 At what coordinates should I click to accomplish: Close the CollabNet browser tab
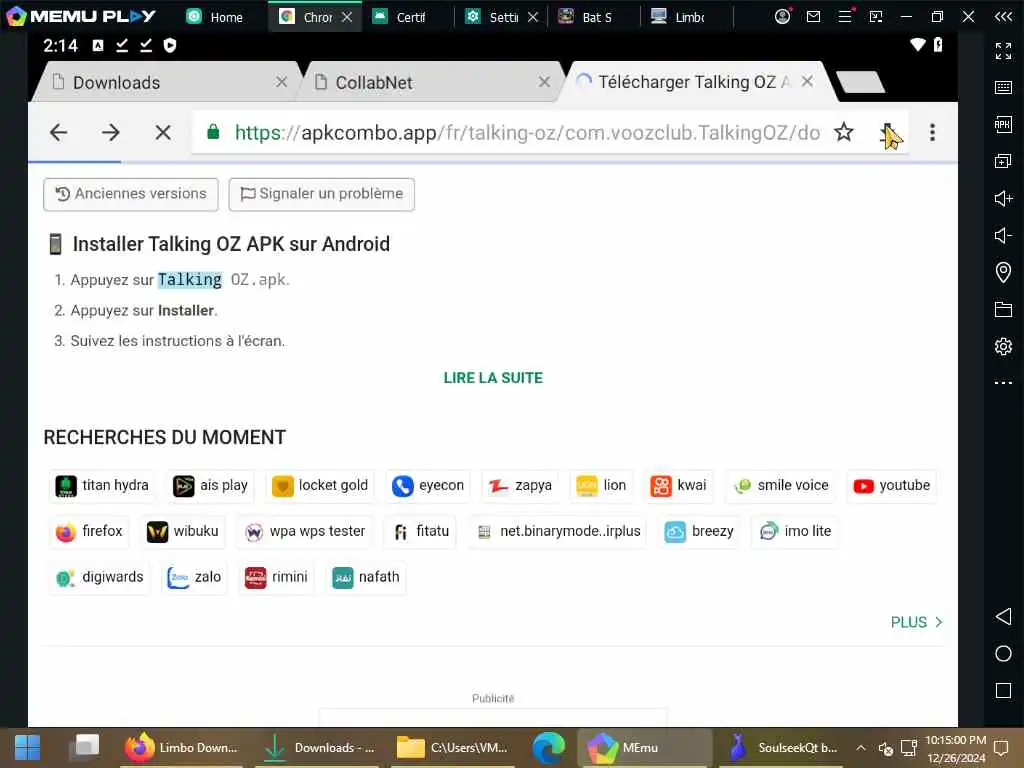coord(544,82)
